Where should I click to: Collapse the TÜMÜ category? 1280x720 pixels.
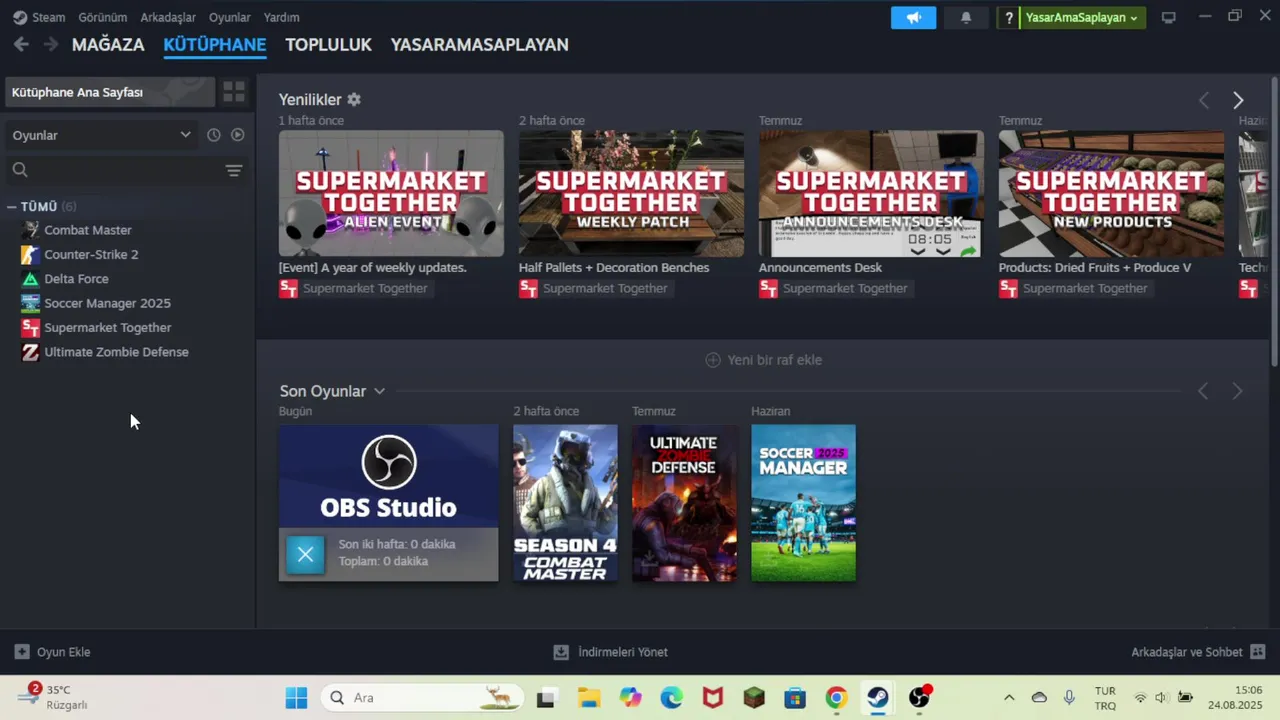(11, 206)
